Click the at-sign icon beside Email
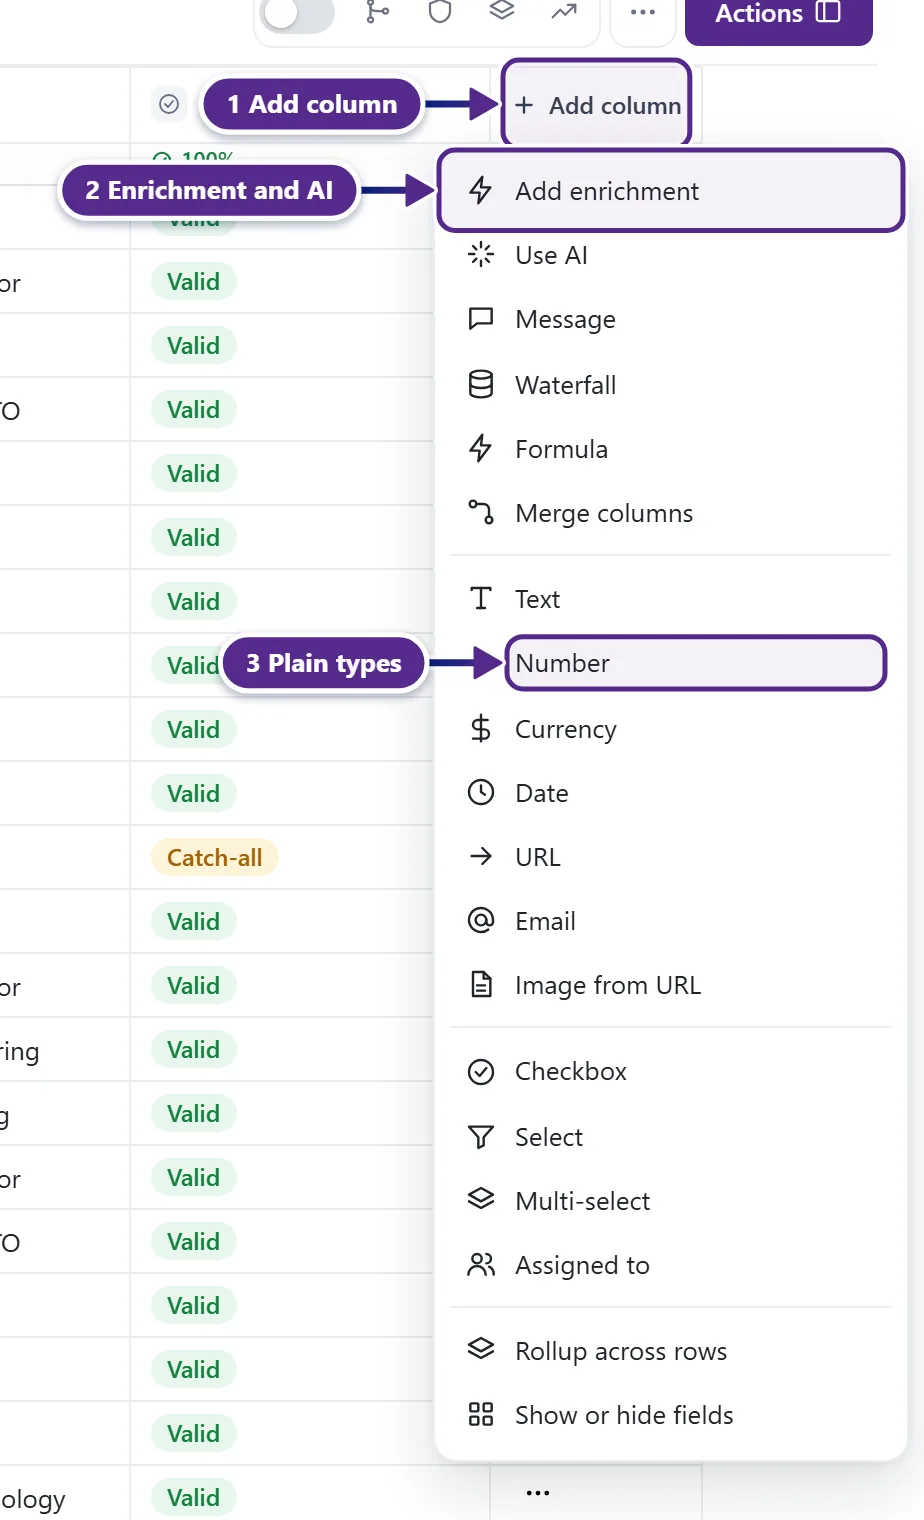The height and width of the screenshot is (1520, 924). pos(481,920)
